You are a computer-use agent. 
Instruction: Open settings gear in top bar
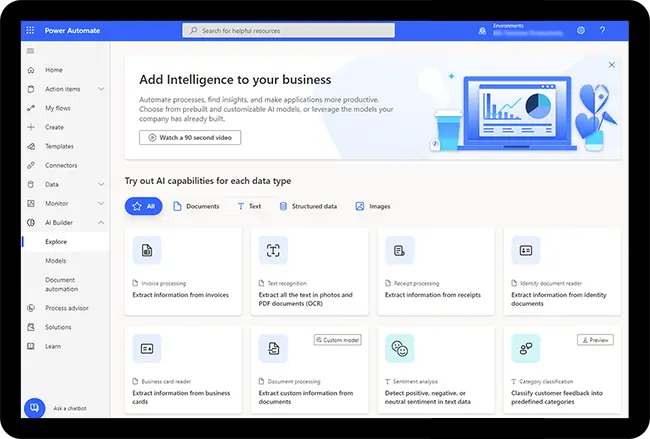pos(581,30)
